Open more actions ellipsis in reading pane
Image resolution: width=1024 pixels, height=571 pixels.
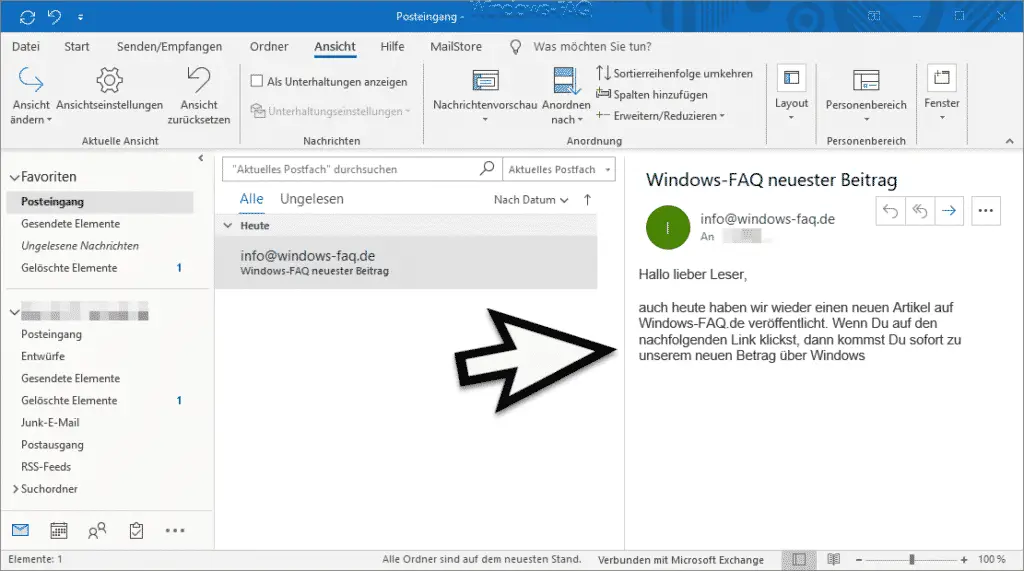click(985, 210)
